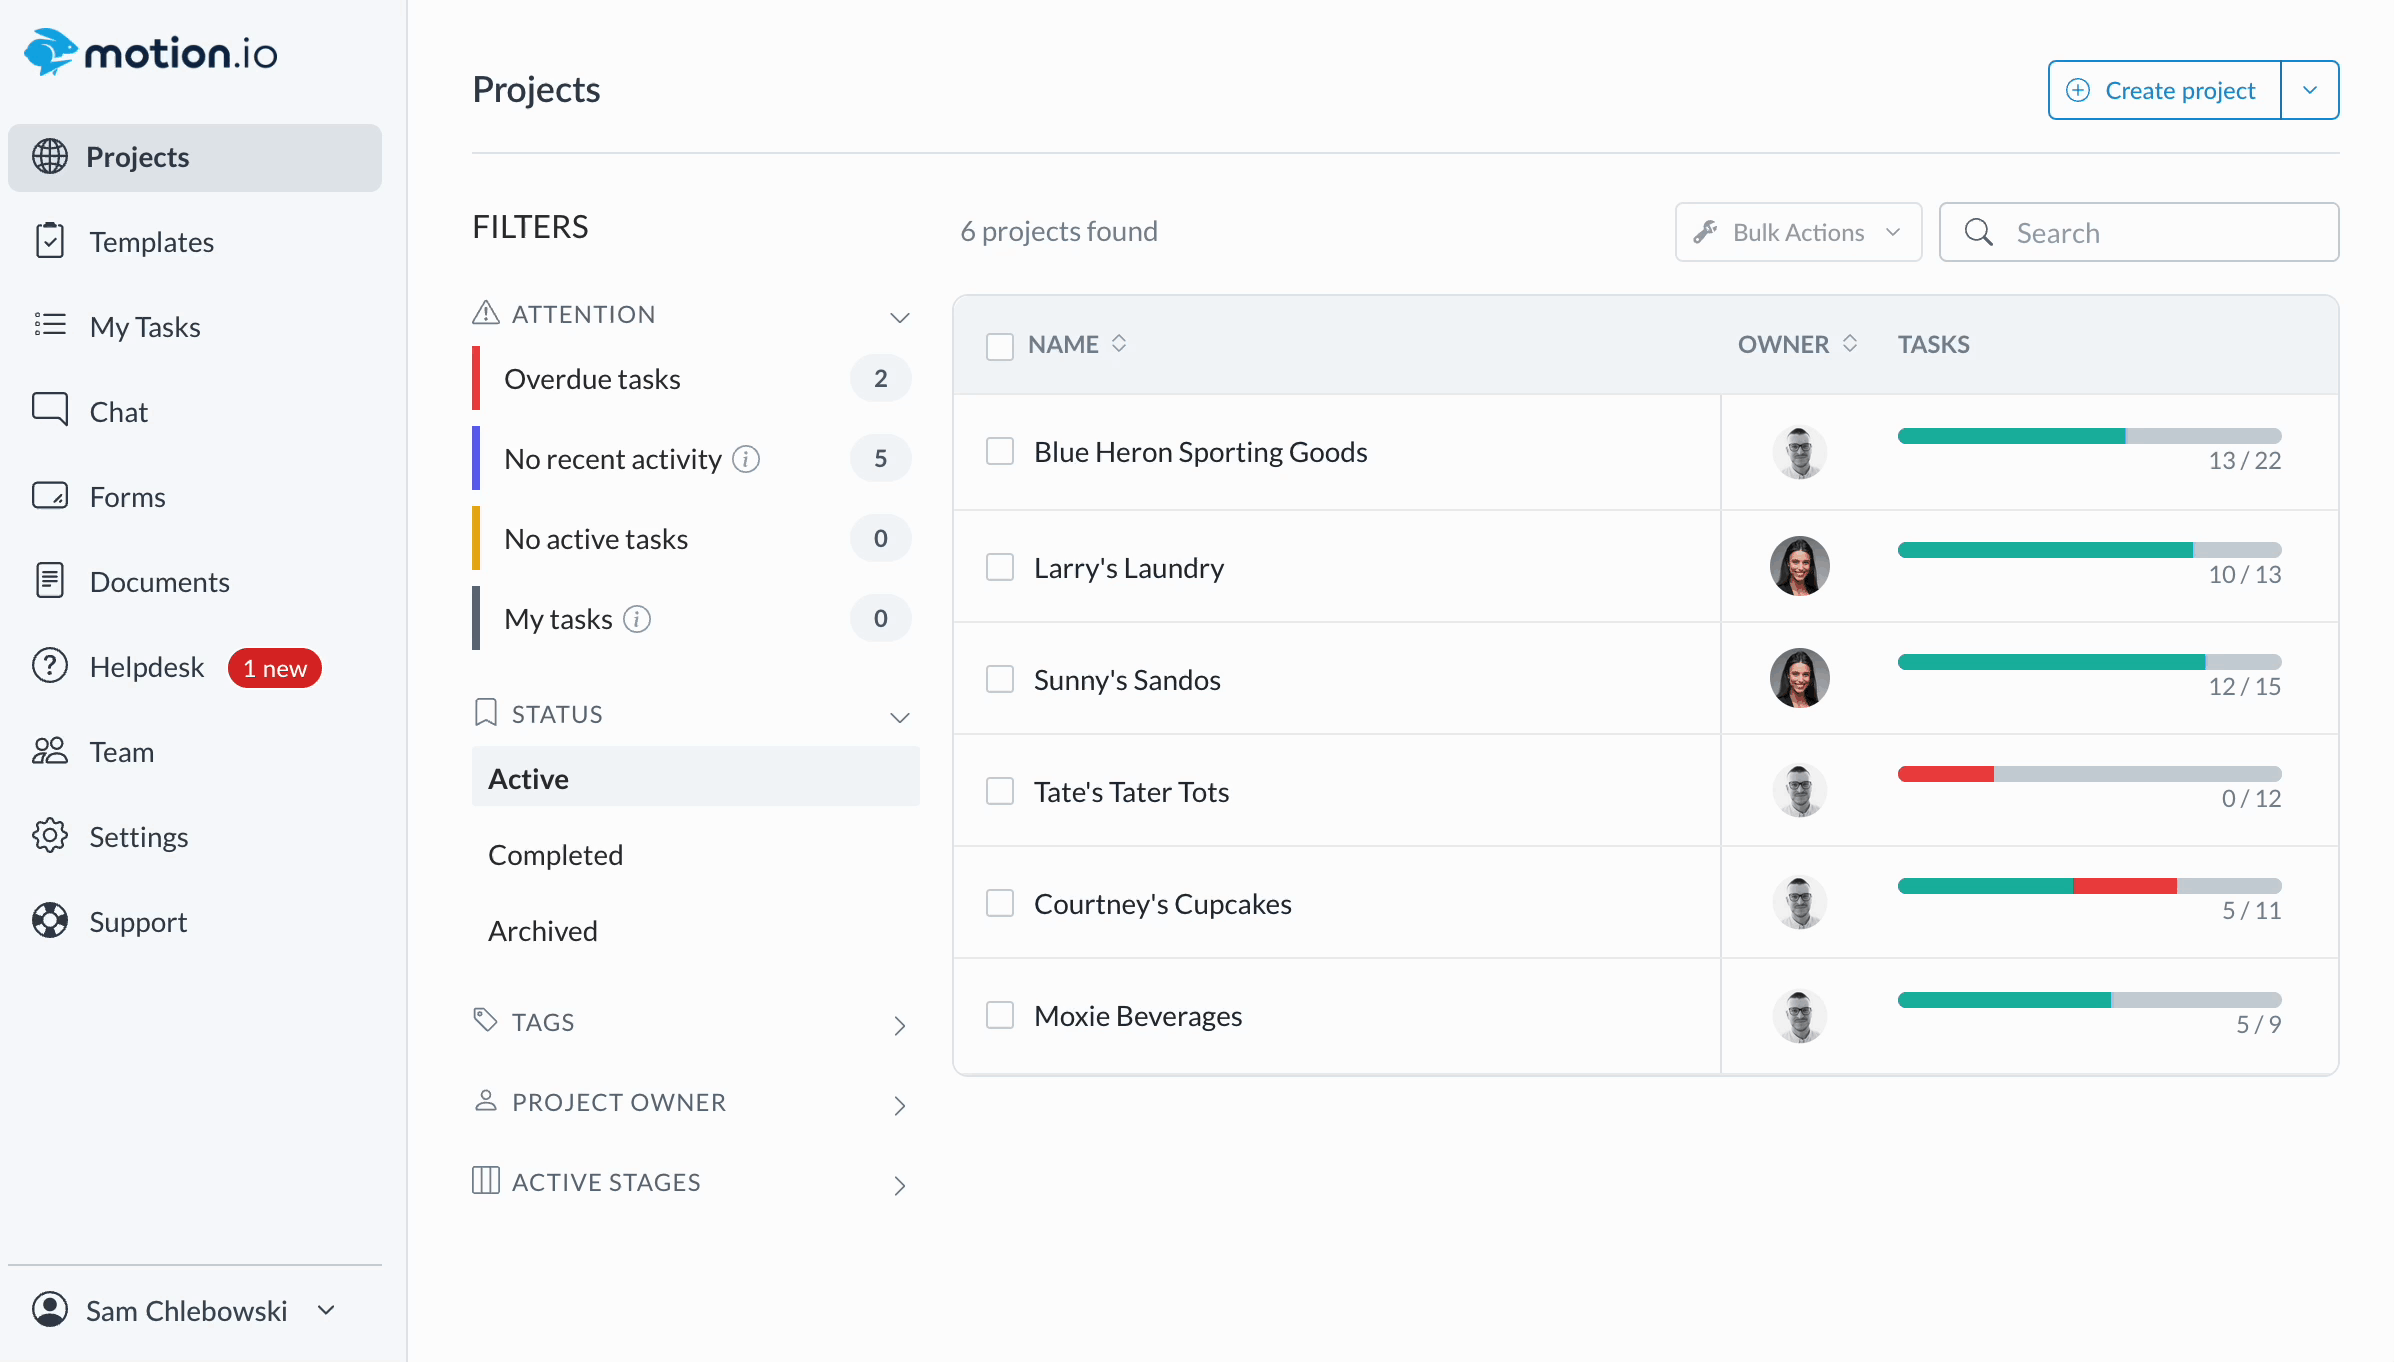Click the Support lifebuoy icon

(50, 921)
